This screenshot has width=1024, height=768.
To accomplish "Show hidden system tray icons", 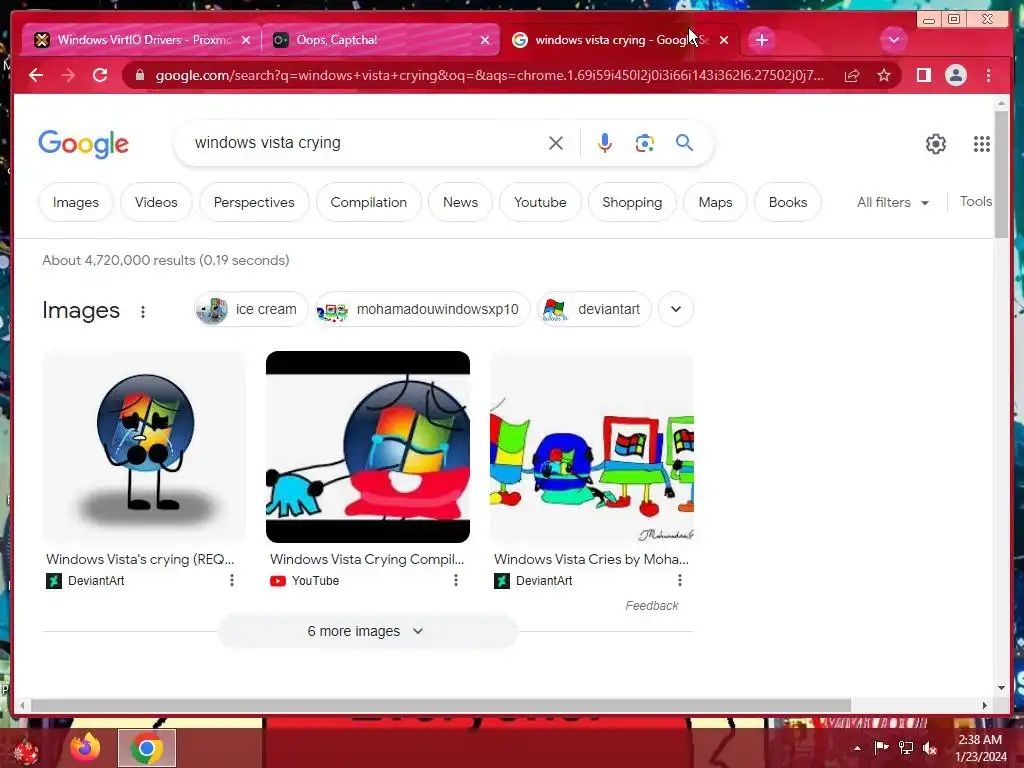I will point(857,748).
